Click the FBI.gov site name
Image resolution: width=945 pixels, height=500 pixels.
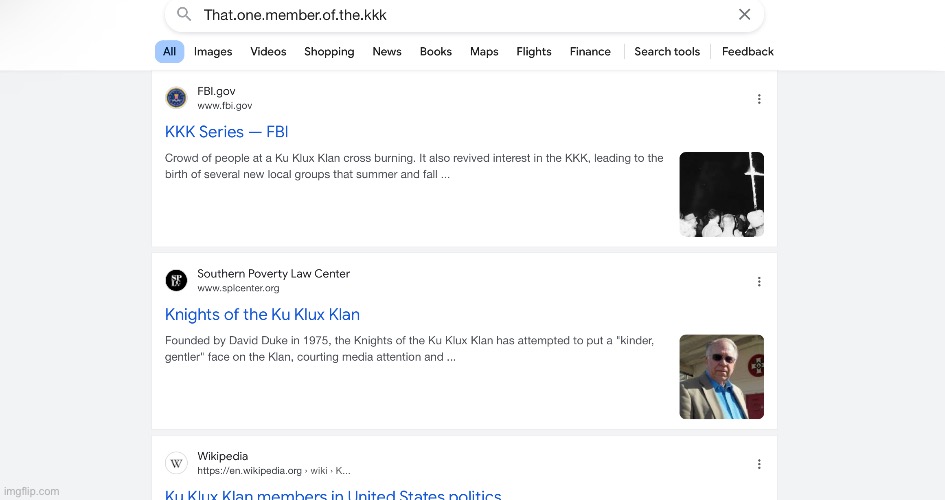pos(216,91)
